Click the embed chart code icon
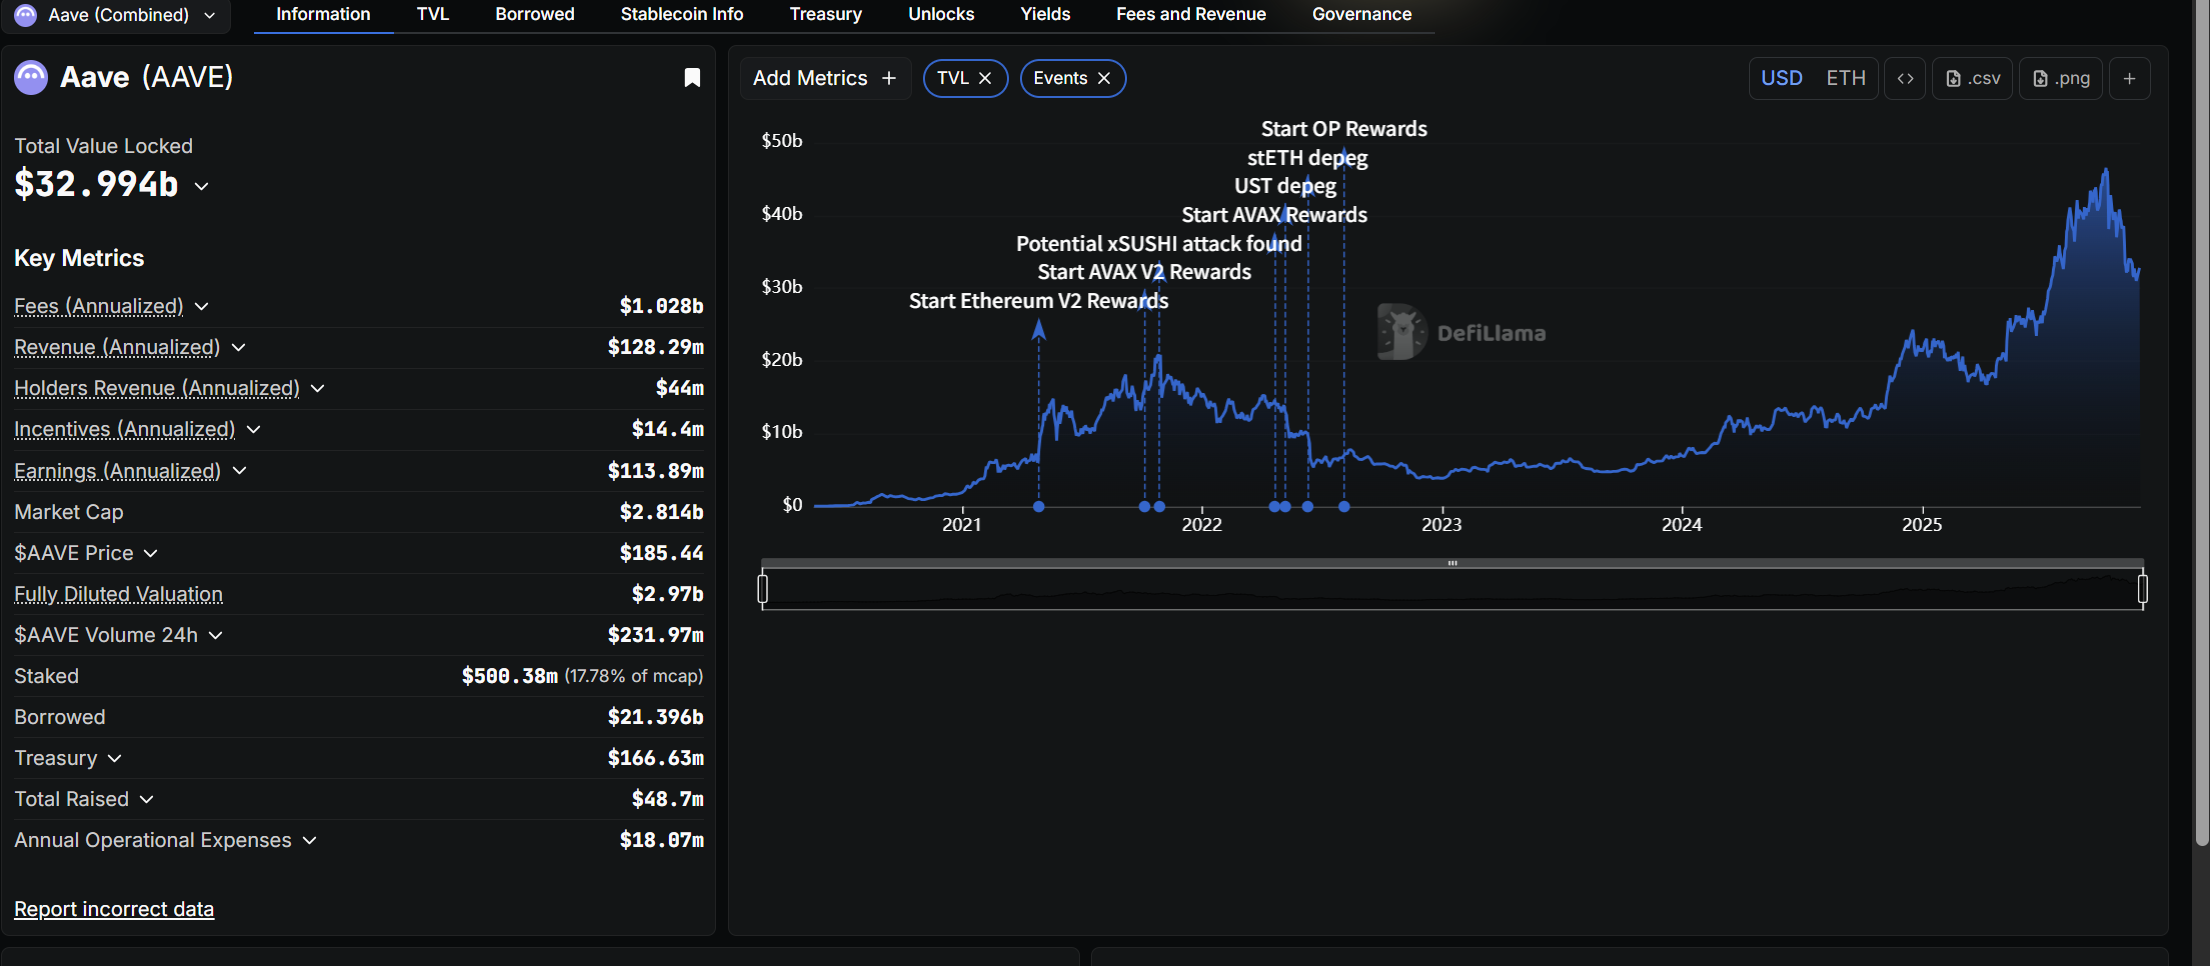The width and height of the screenshot is (2210, 966). [x=1905, y=78]
